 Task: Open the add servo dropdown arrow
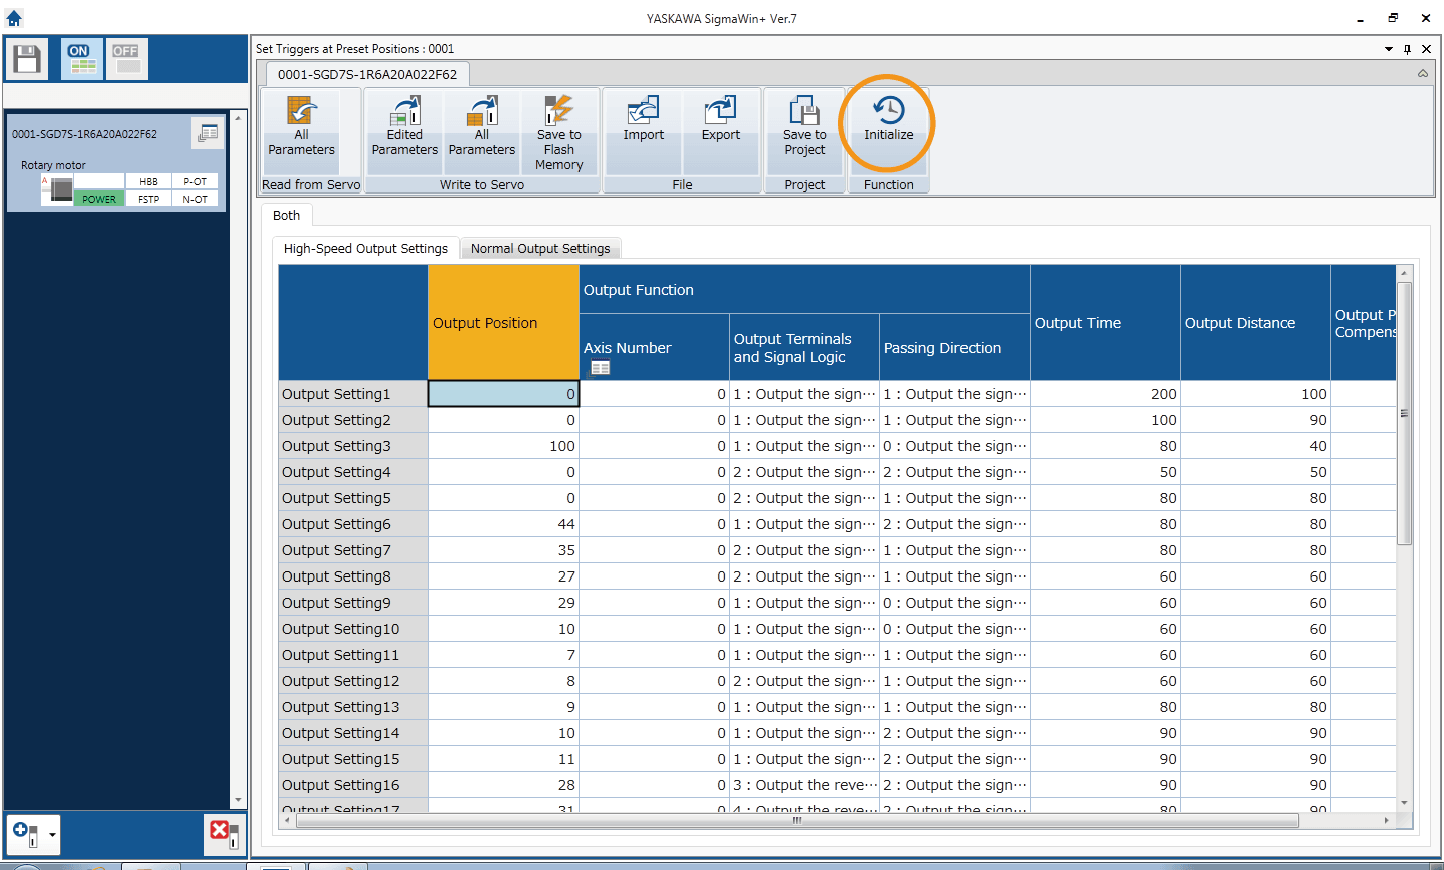(x=52, y=833)
